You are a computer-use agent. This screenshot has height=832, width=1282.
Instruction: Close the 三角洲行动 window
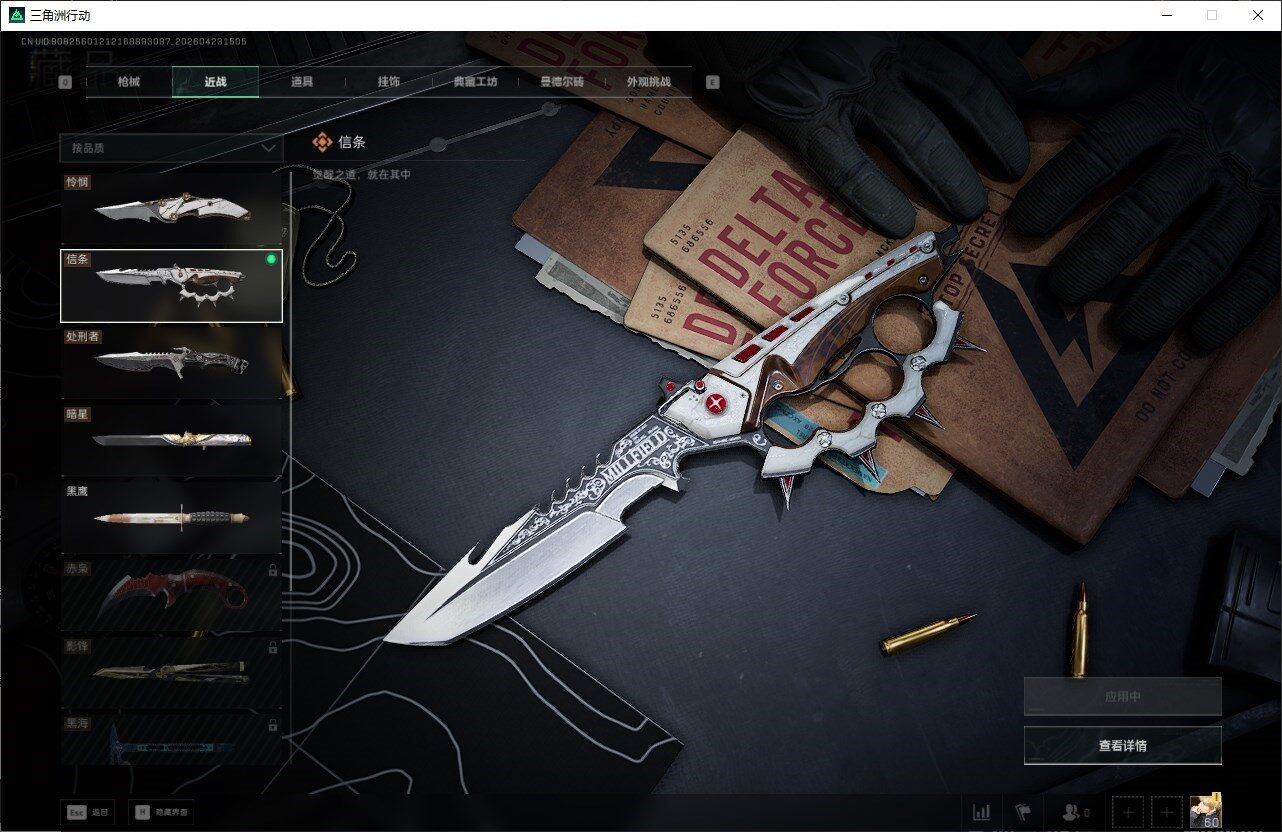1258,15
